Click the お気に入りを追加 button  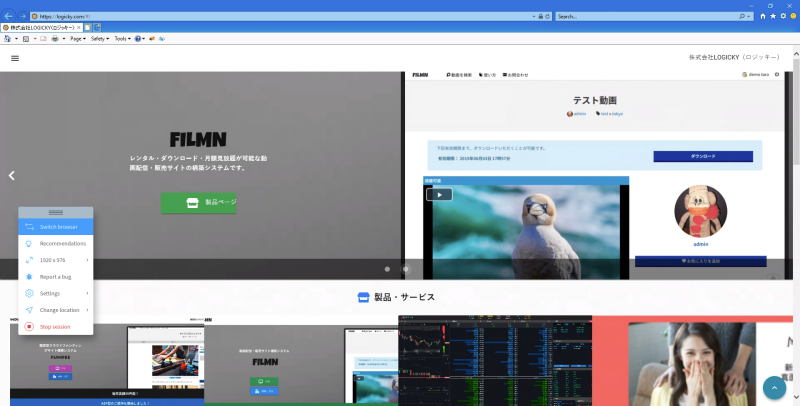701,261
